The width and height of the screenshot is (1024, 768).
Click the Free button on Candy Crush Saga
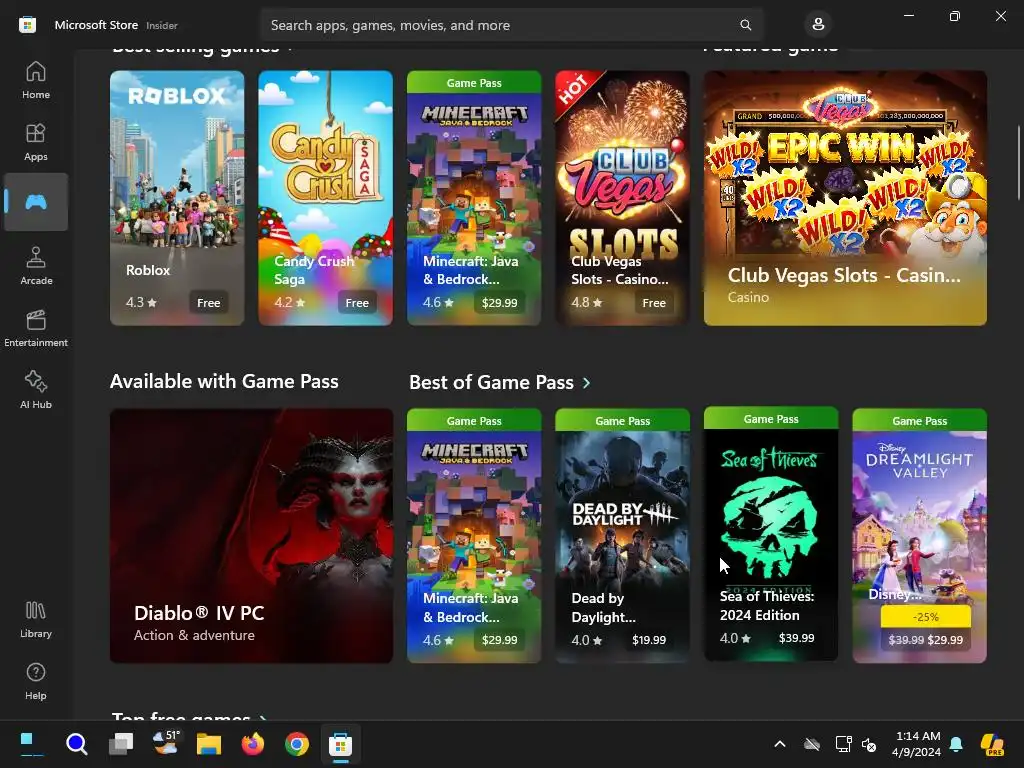coord(357,302)
